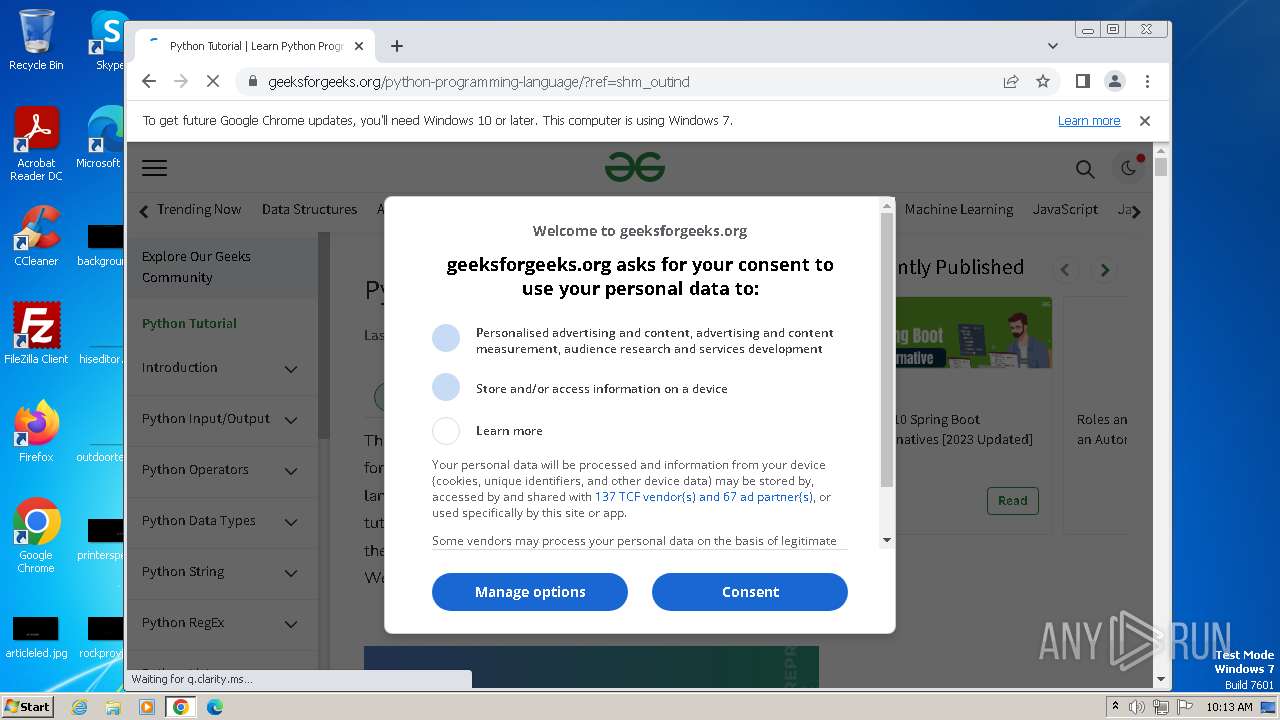
Task: Open Data Structures category
Action: pyautogui.click(x=309, y=210)
